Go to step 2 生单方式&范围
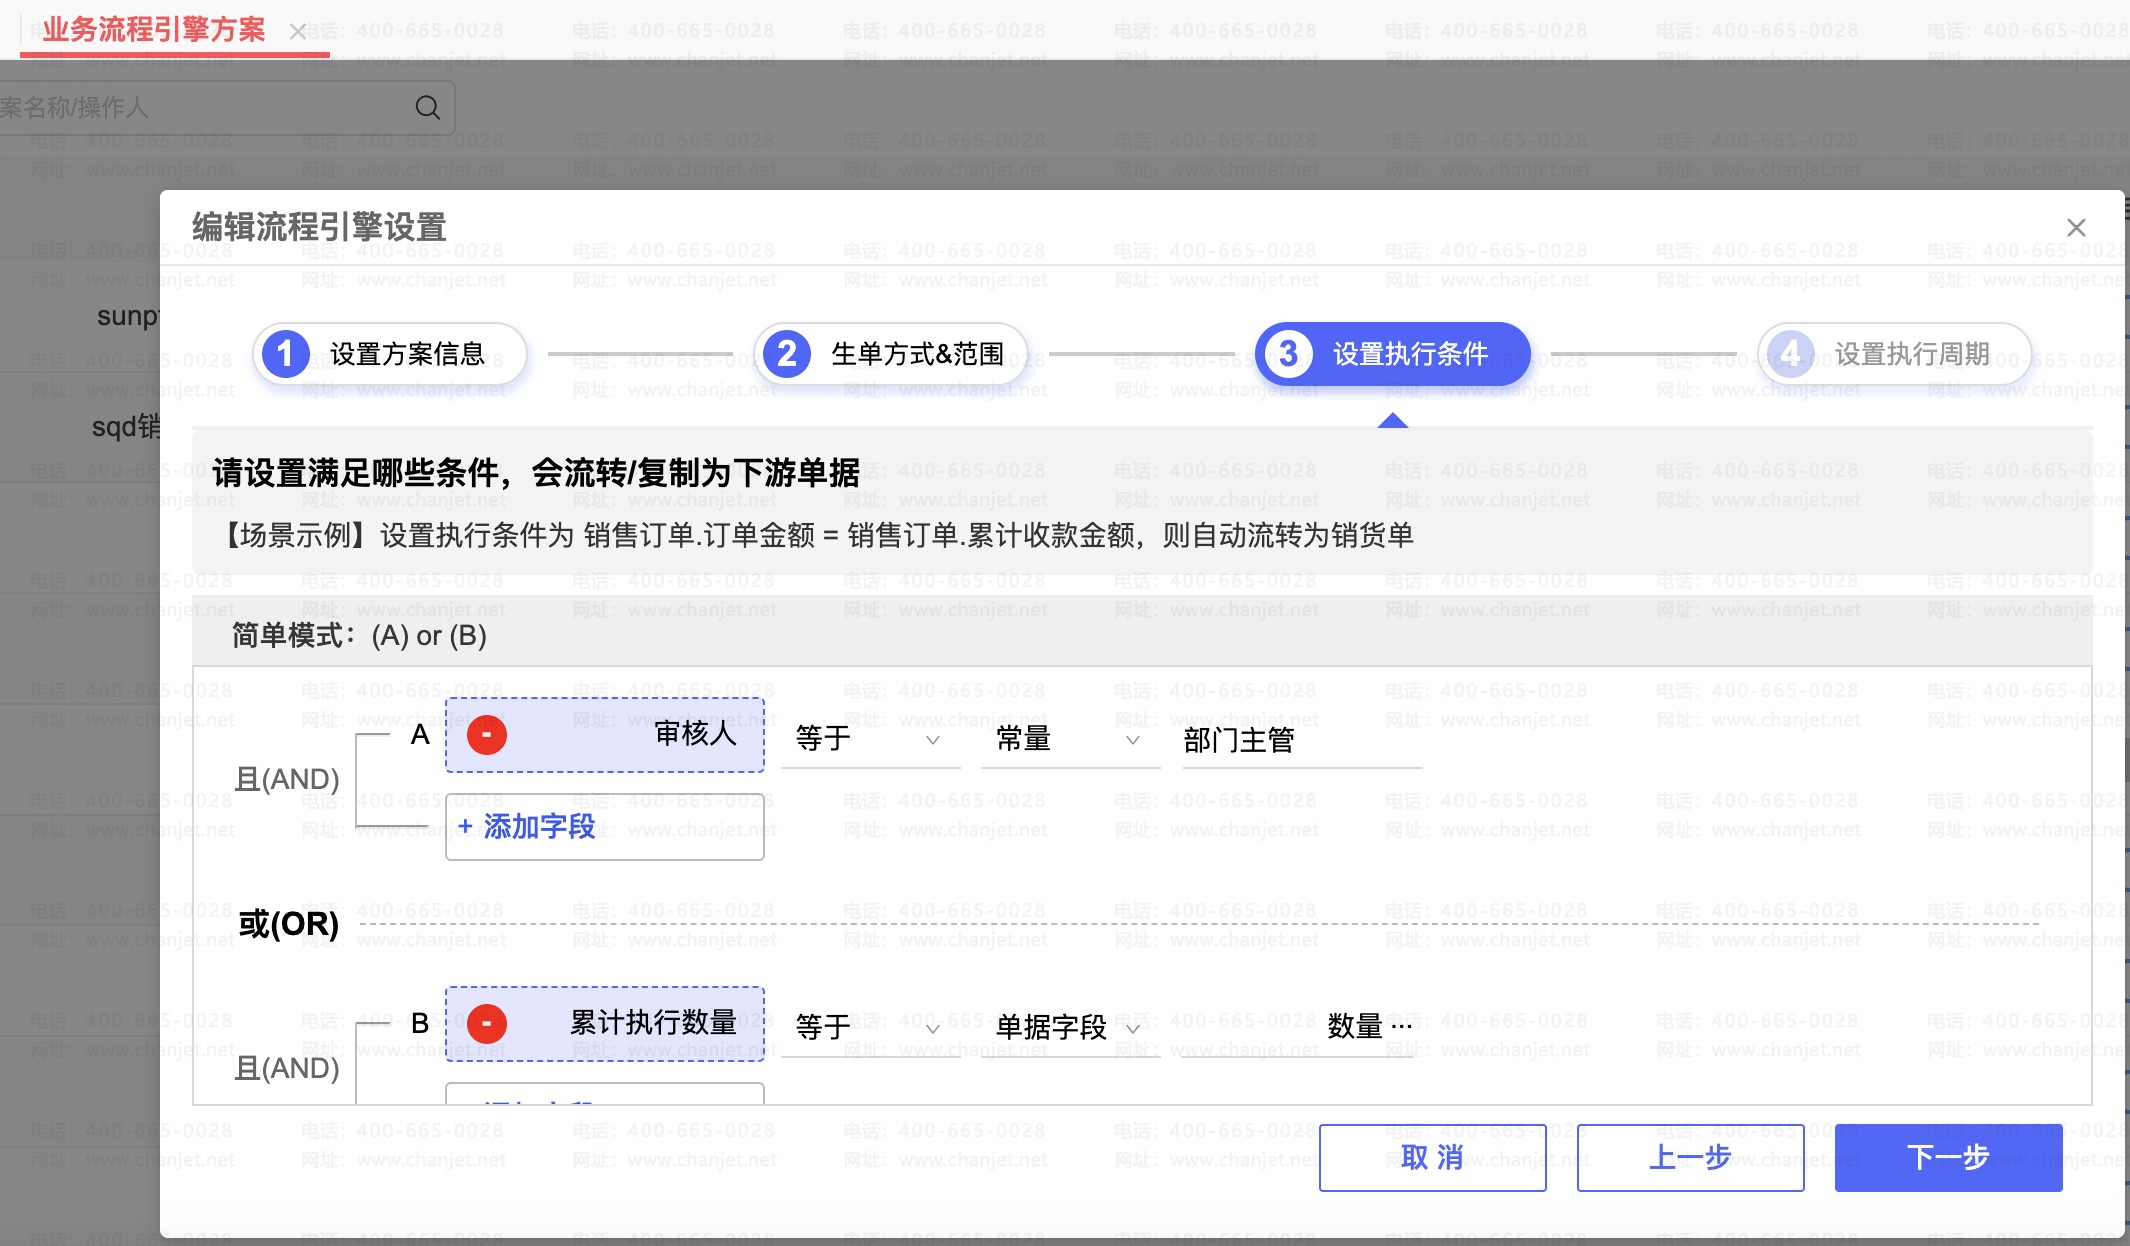 tap(891, 354)
